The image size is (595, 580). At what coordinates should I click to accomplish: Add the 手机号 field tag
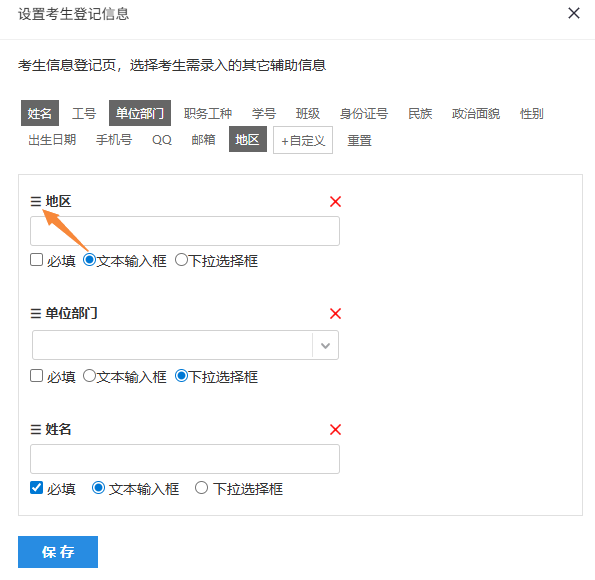point(114,139)
